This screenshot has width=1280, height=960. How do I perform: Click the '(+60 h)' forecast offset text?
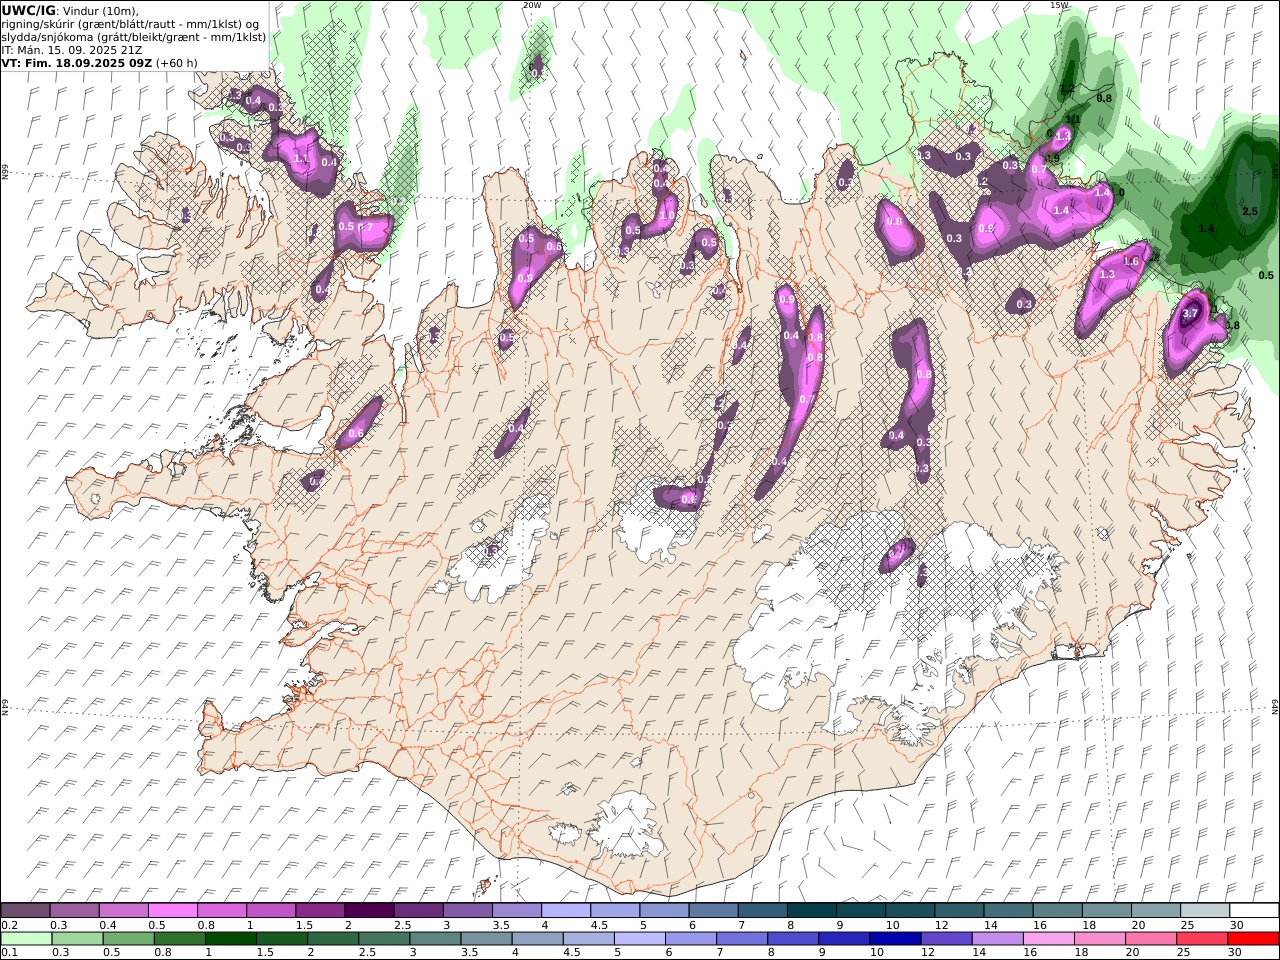point(176,63)
